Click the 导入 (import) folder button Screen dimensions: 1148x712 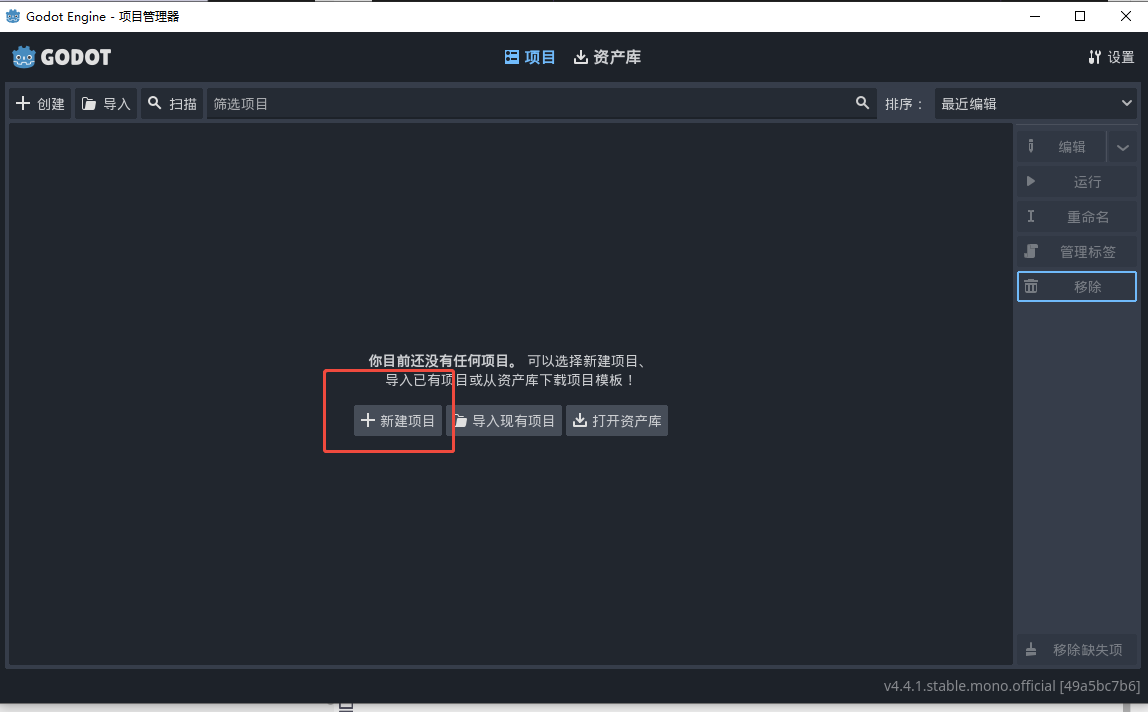pos(106,103)
